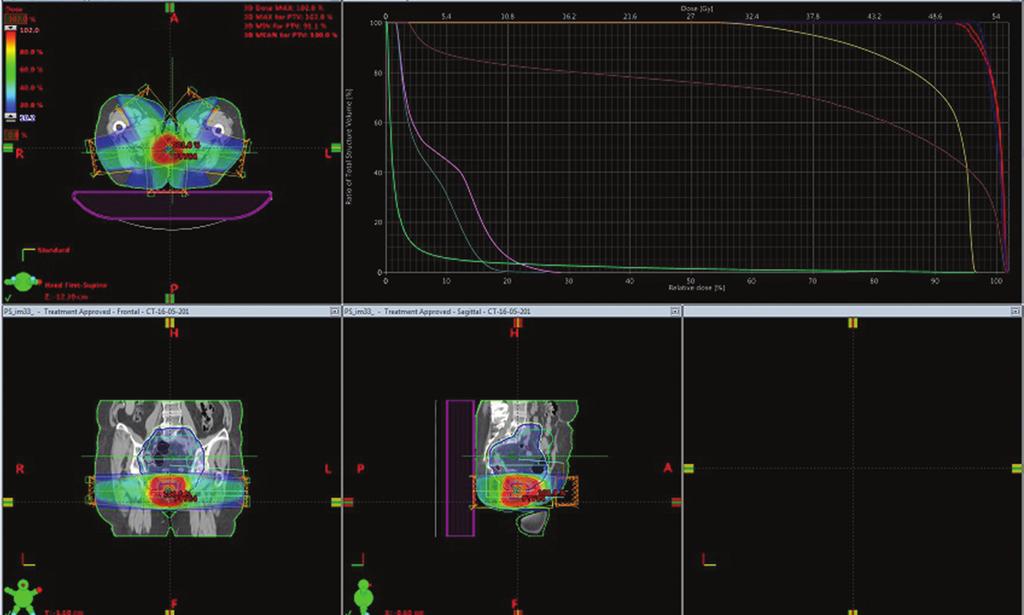Click the 3D MEAN for PTV text
Image resolution: width=1024 pixels, height=615 pixels.
(291, 35)
